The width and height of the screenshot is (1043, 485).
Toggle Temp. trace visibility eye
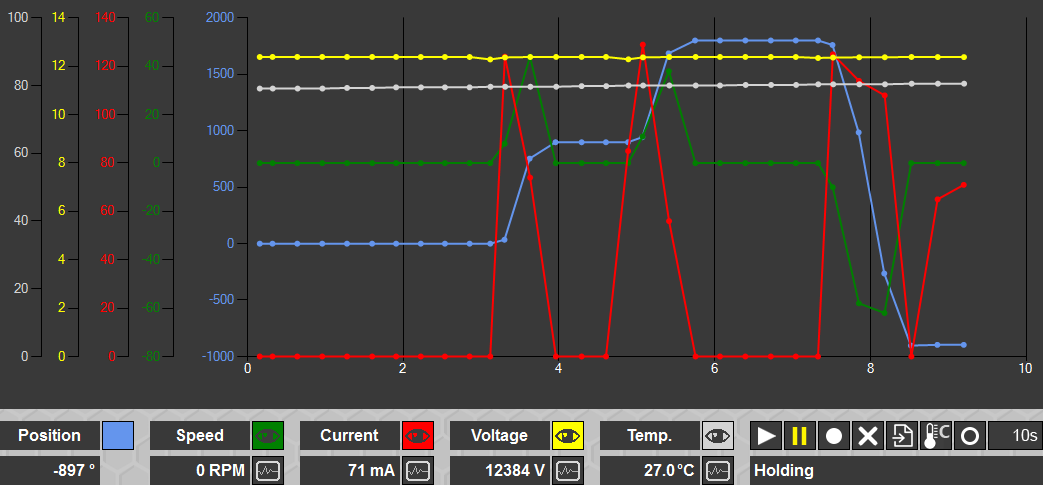point(718,436)
